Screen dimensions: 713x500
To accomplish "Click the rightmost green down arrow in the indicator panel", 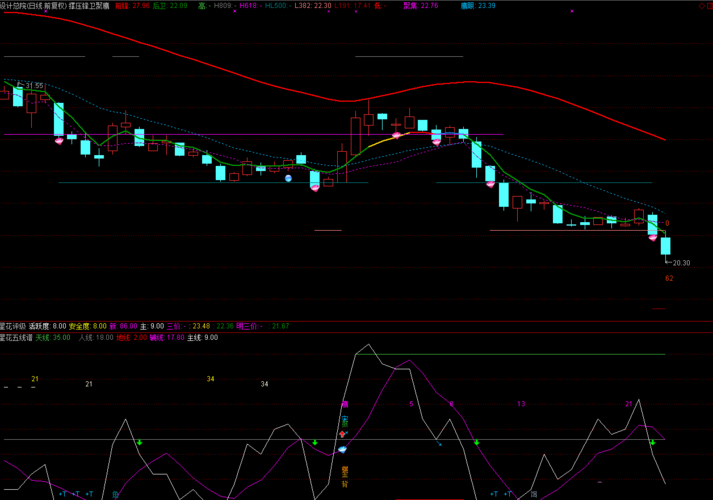I will (x=653, y=442).
